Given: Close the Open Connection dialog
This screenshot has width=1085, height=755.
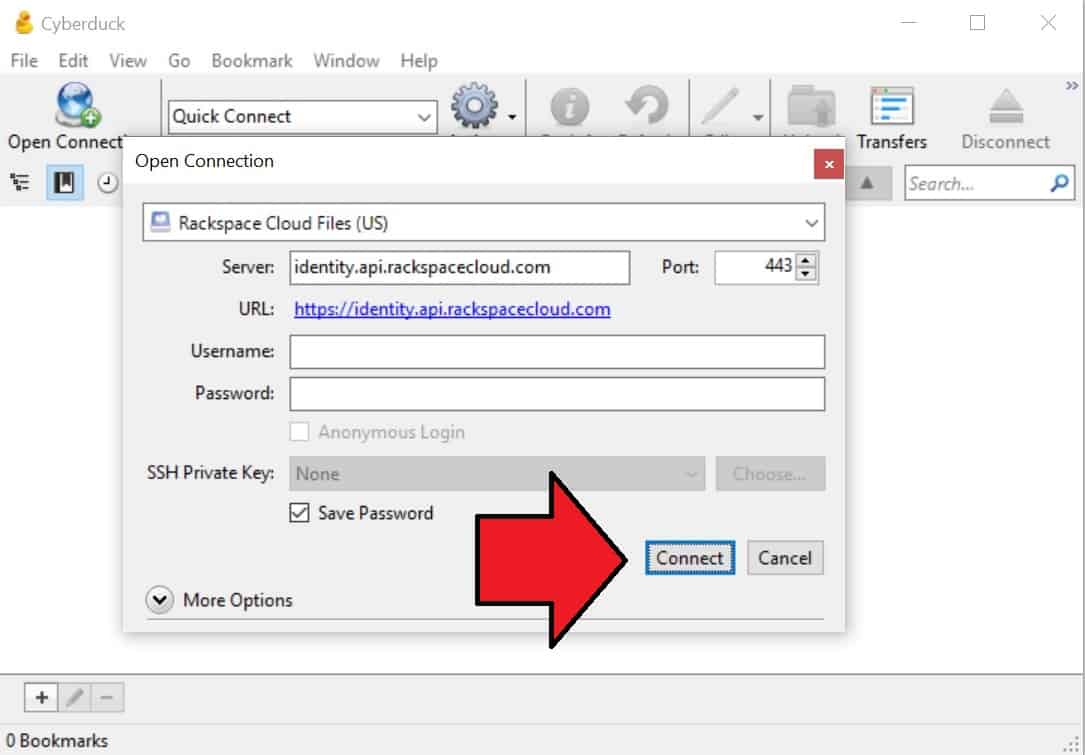Looking at the screenshot, I should [828, 165].
